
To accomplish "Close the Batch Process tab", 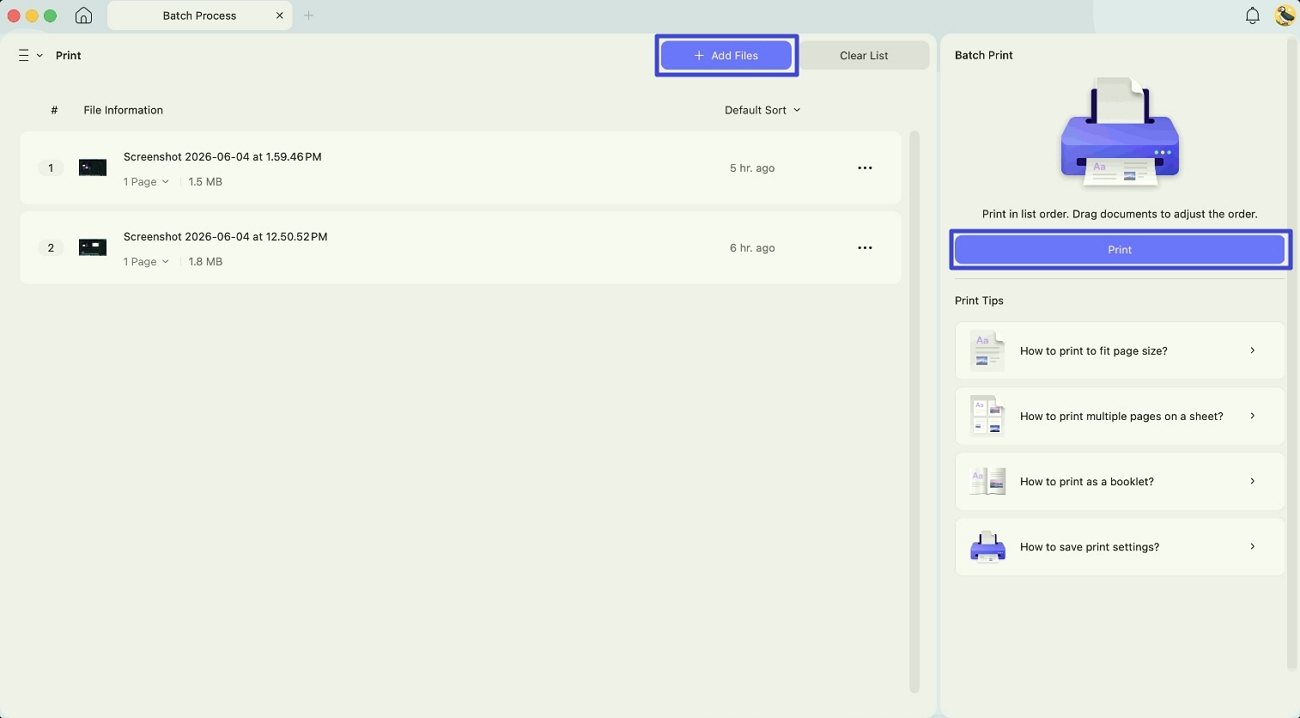I will 280,15.
